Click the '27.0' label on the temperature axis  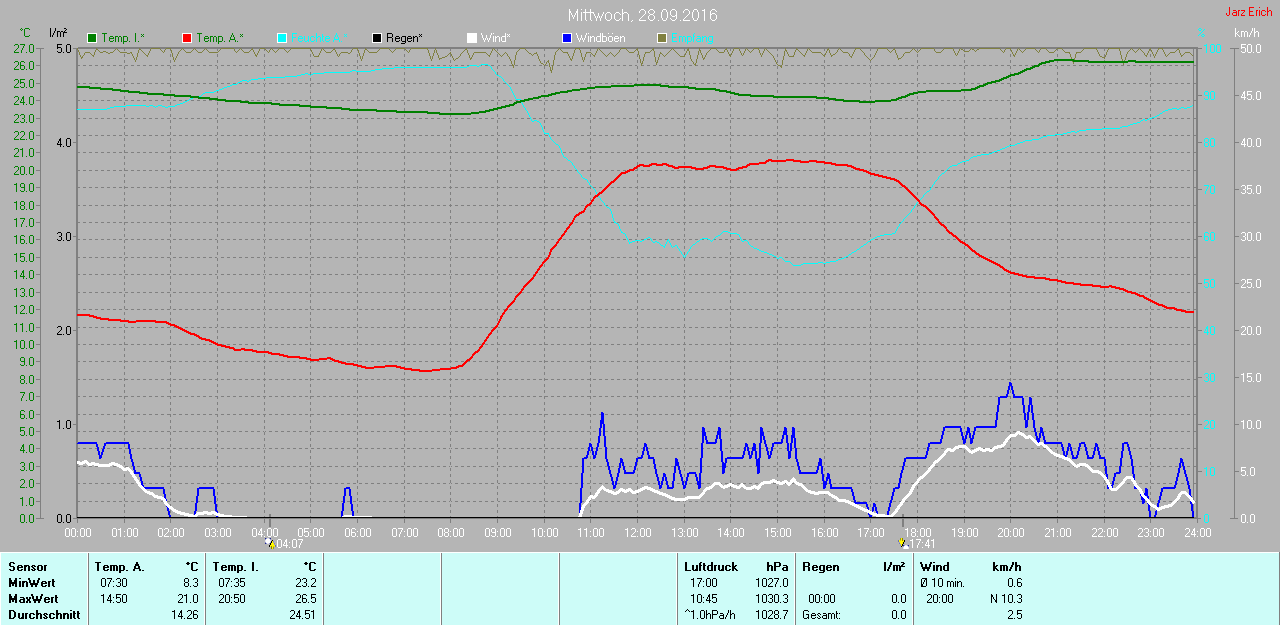click(26, 48)
